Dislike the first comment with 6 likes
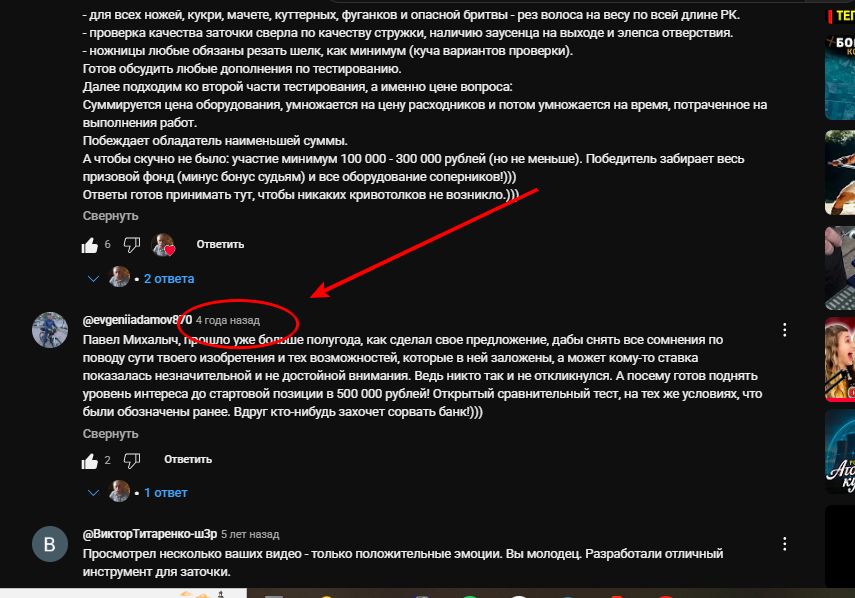The height and width of the screenshot is (598, 855). tap(131, 245)
